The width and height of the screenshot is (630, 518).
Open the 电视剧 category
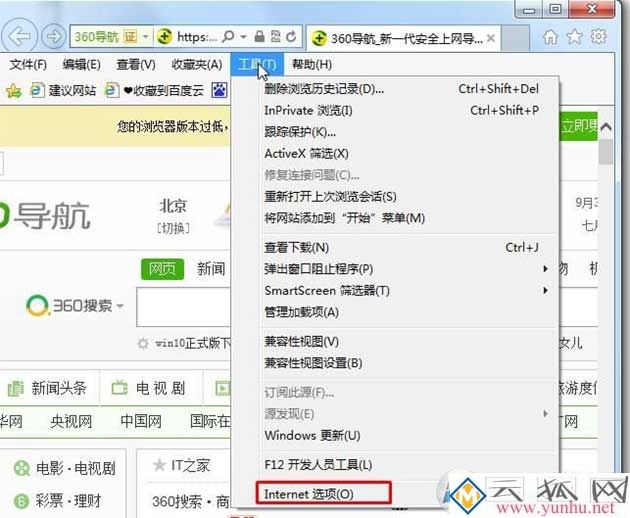tap(149, 388)
